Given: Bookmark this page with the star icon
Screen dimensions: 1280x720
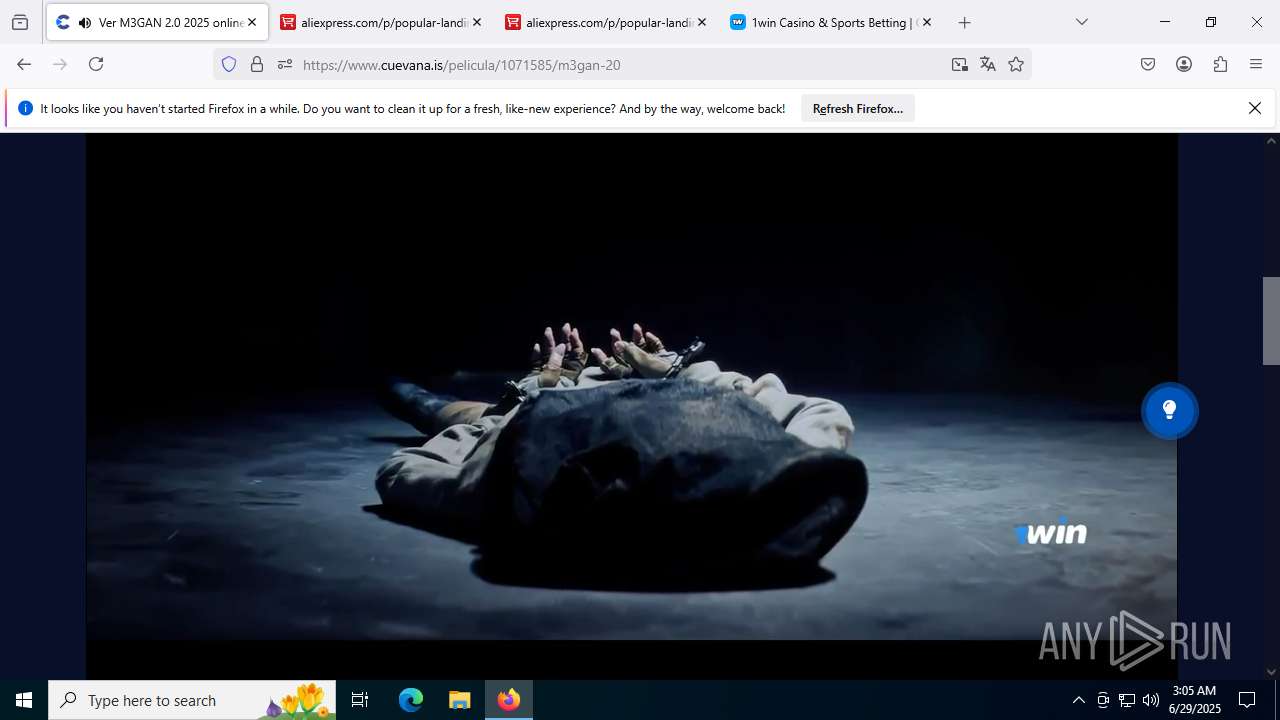Looking at the screenshot, I should [1016, 64].
